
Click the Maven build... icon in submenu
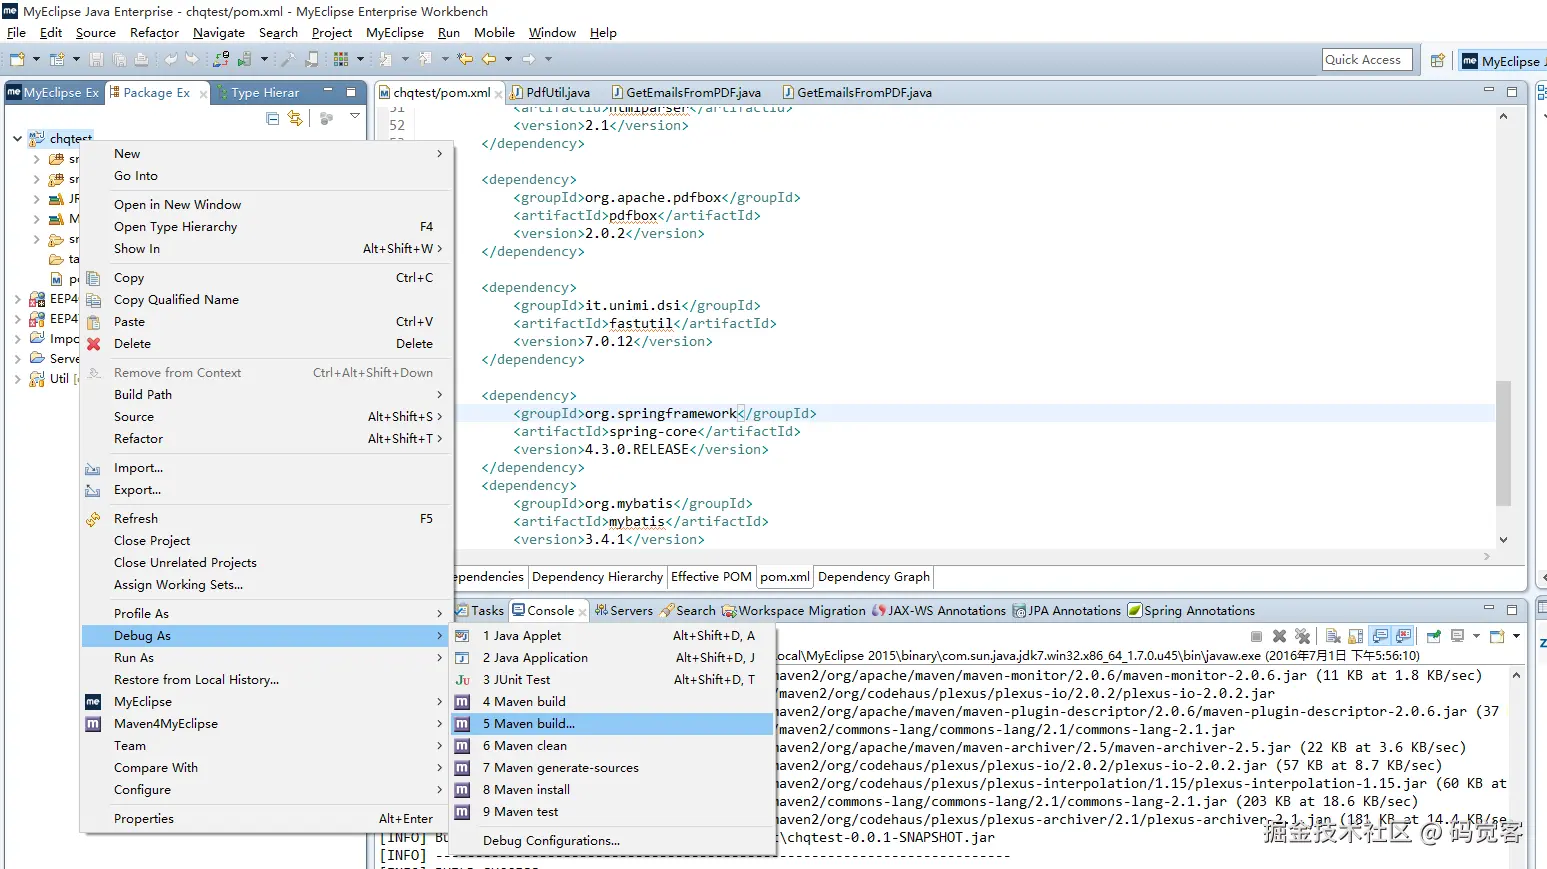click(x=463, y=724)
